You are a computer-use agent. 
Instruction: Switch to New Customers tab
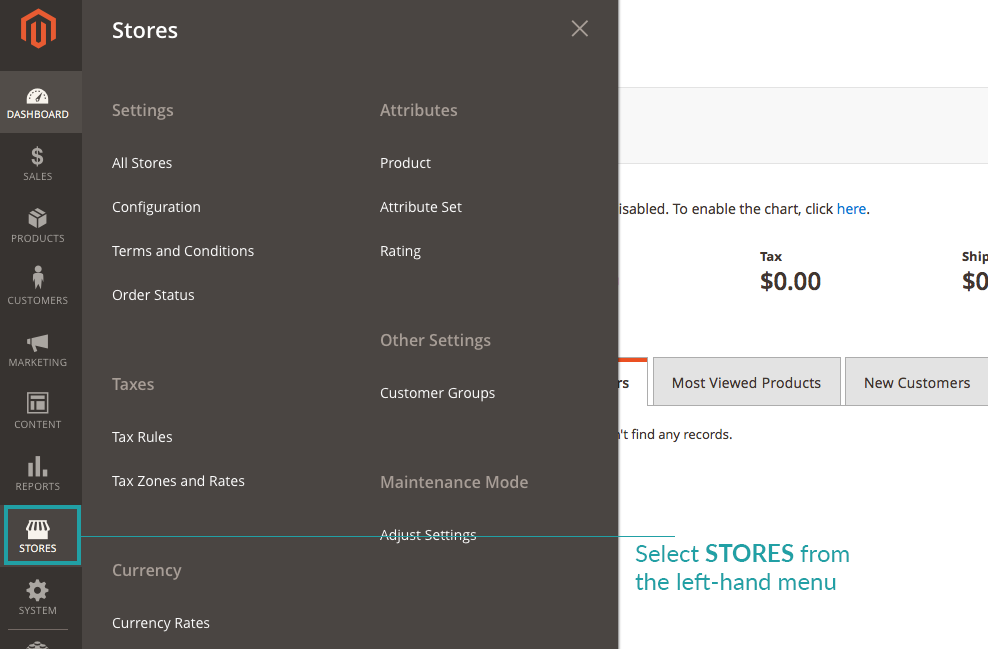pos(916,383)
